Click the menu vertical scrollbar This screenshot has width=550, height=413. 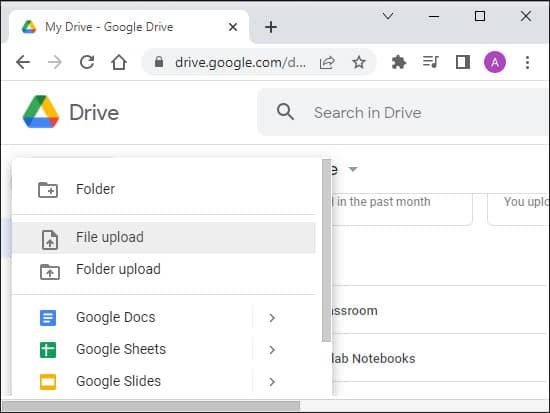tap(326, 250)
